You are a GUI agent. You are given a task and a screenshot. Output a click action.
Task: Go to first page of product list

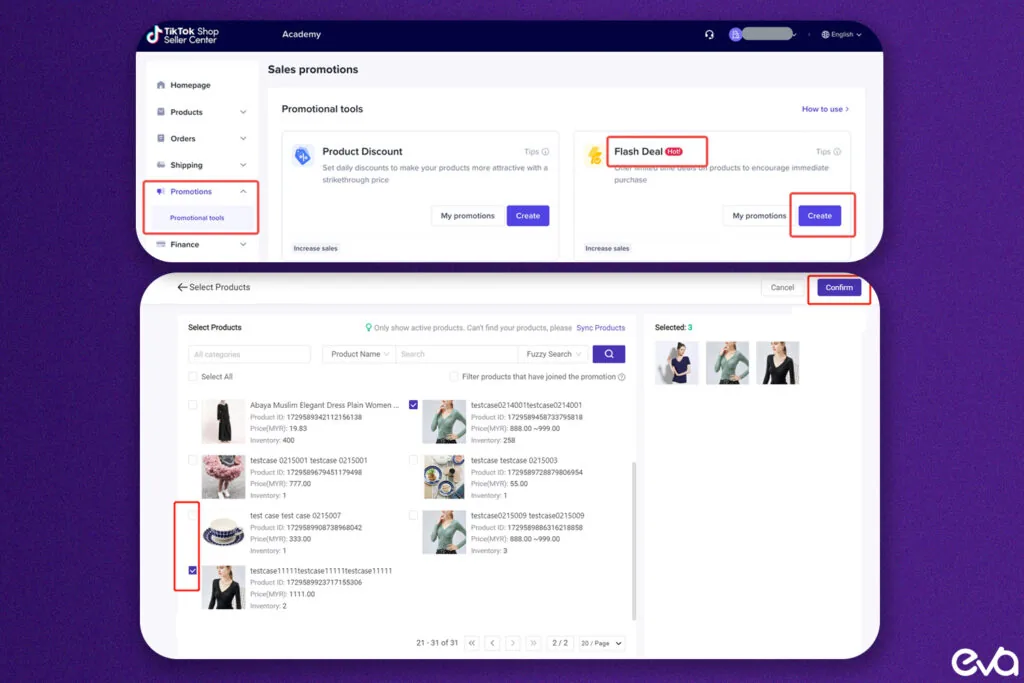tap(472, 643)
